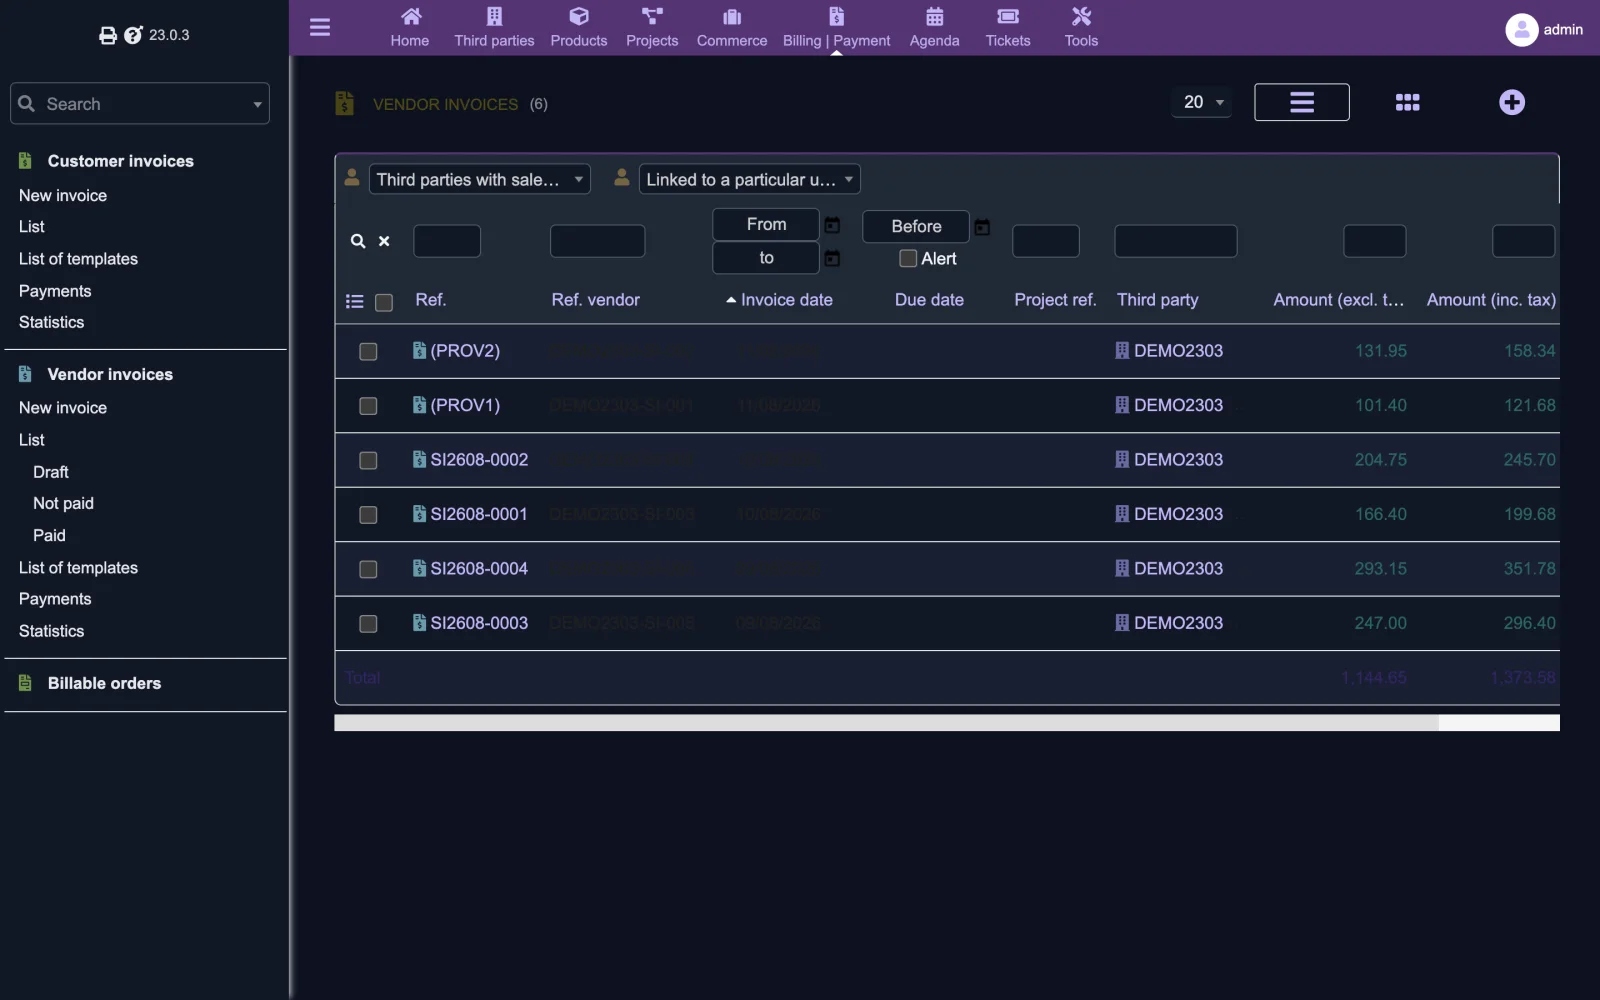Open the Not paid vendor invoices list
The width and height of the screenshot is (1600, 1000).
pyautogui.click(x=63, y=504)
